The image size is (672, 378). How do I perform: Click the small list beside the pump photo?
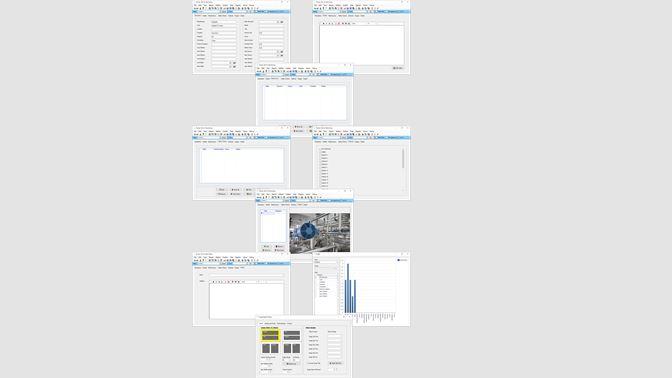click(x=273, y=226)
